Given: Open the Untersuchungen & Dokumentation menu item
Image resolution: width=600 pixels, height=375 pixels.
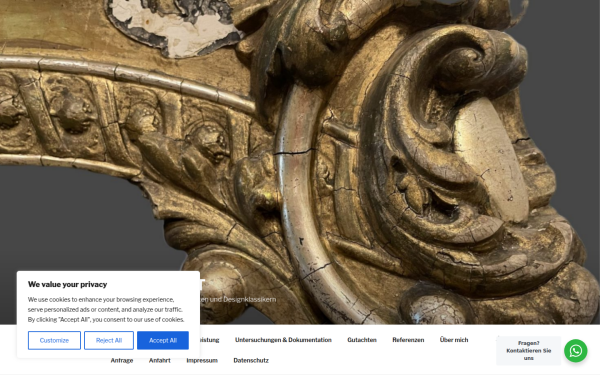Looking at the screenshot, I should point(283,340).
